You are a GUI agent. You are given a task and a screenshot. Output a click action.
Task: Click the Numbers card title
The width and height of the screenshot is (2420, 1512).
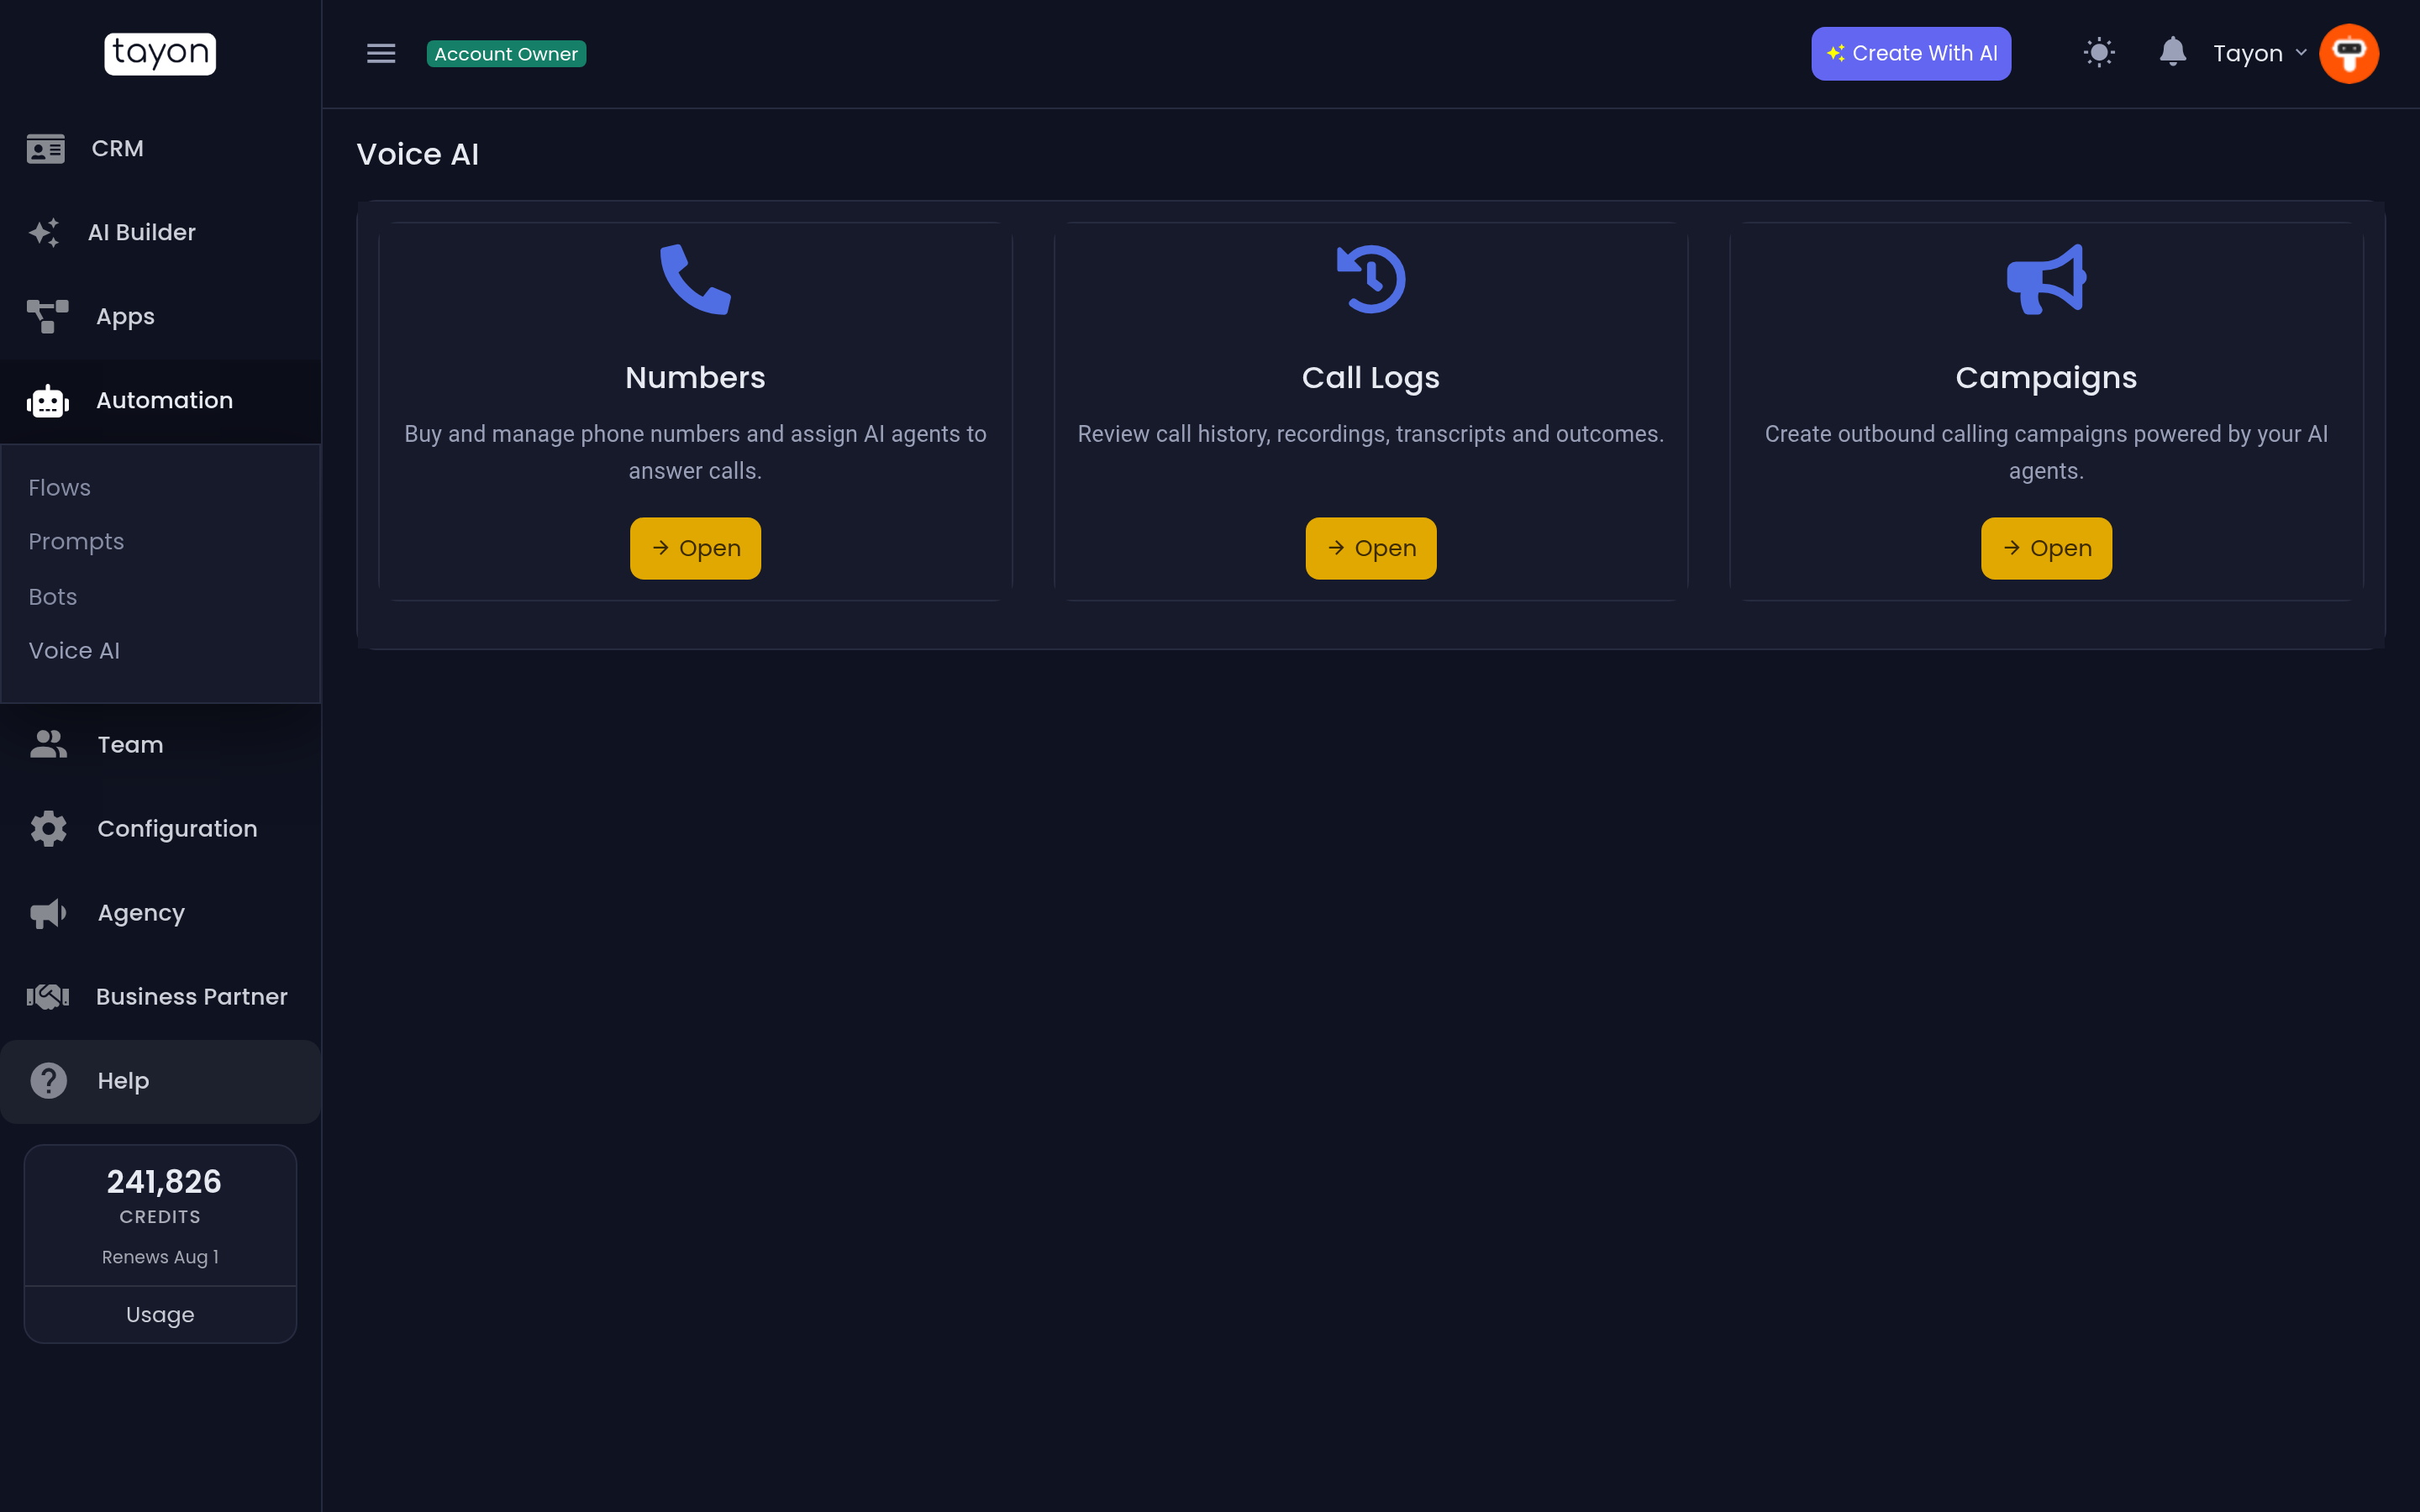tap(695, 377)
